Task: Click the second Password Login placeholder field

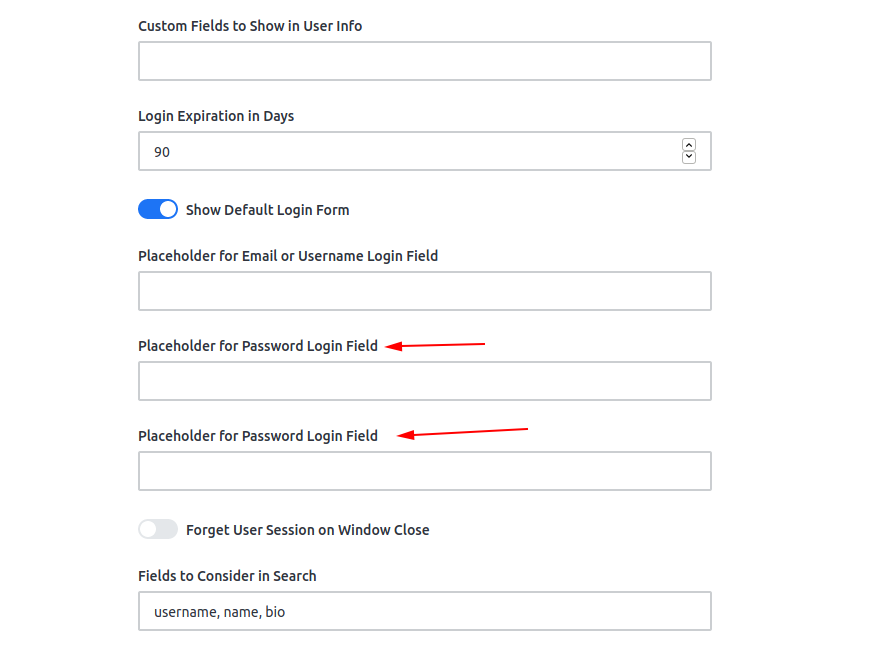Action: click(424, 471)
